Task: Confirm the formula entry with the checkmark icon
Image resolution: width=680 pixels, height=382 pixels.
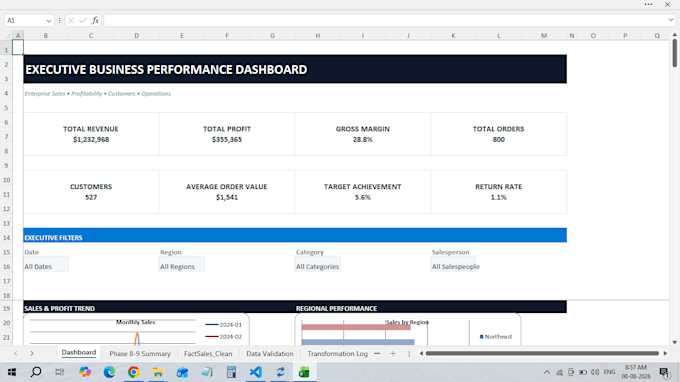Action: coord(83,20)
